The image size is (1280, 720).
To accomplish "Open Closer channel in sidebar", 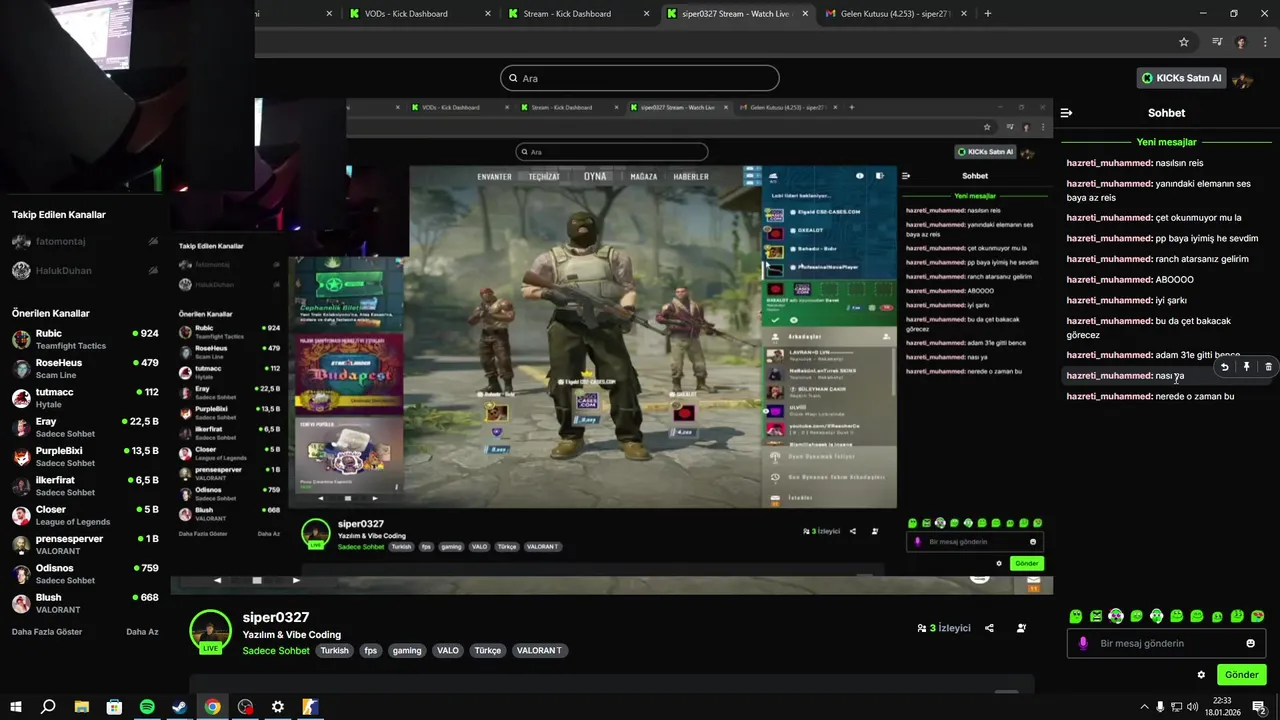I will pos(85,515).
